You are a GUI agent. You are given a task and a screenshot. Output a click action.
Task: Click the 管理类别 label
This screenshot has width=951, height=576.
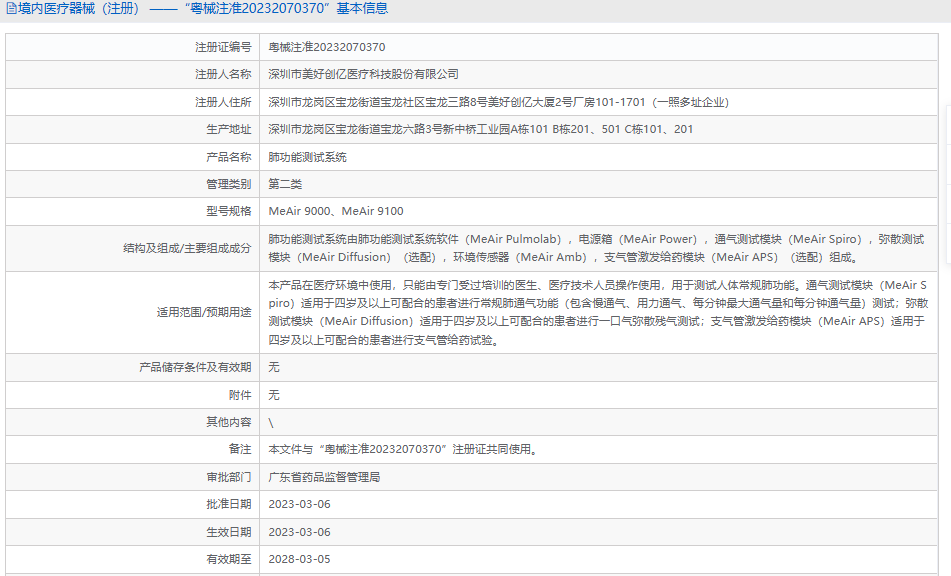[228, 184]
